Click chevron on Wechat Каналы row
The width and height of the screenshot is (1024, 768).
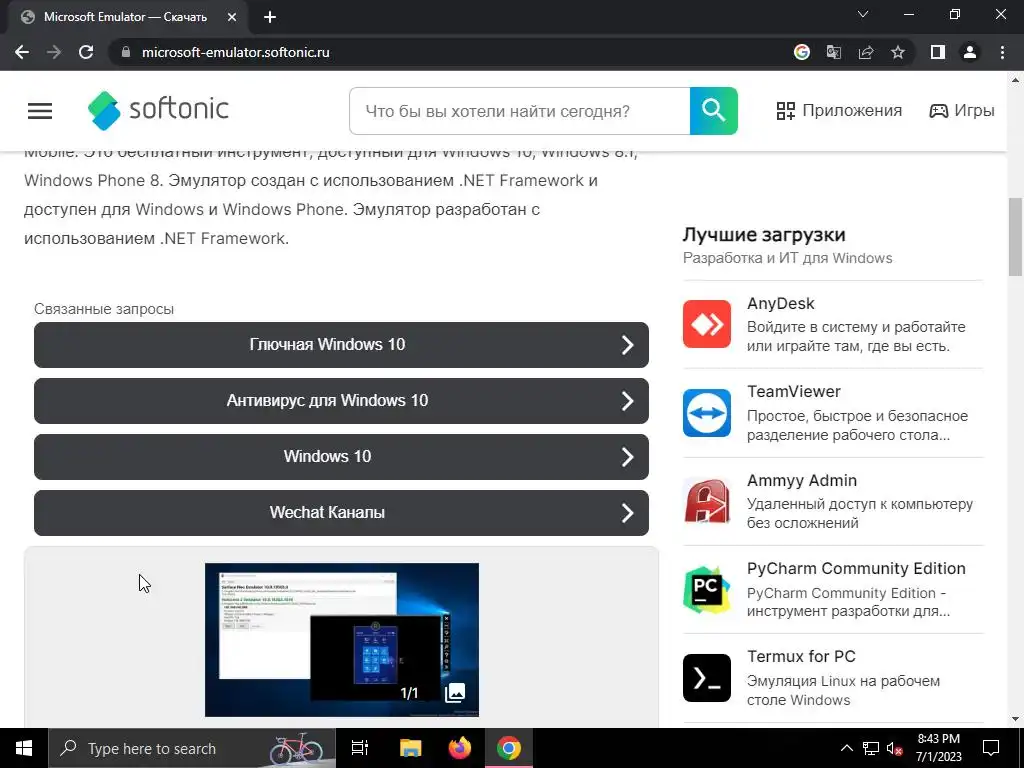[627, 513]
